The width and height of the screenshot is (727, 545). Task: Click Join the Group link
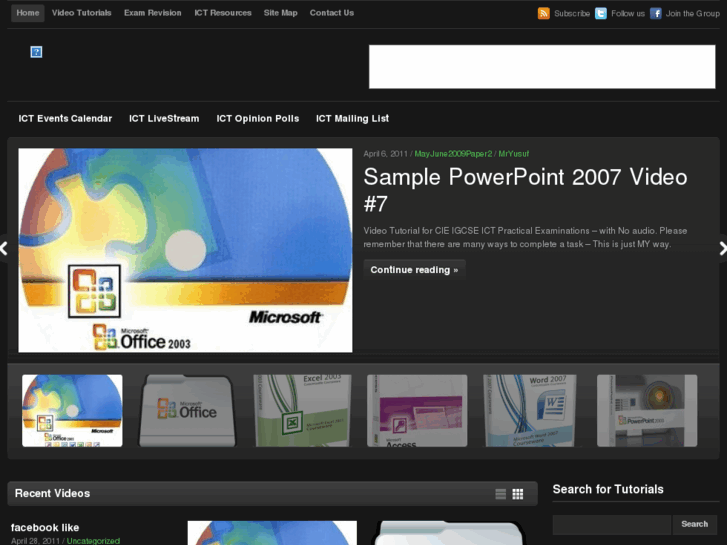693,13
